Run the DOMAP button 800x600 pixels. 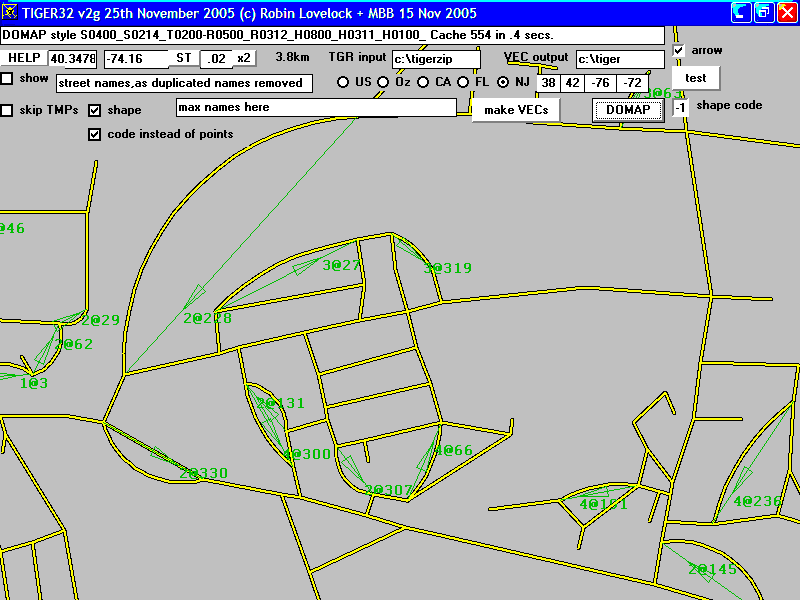(628, 109)
